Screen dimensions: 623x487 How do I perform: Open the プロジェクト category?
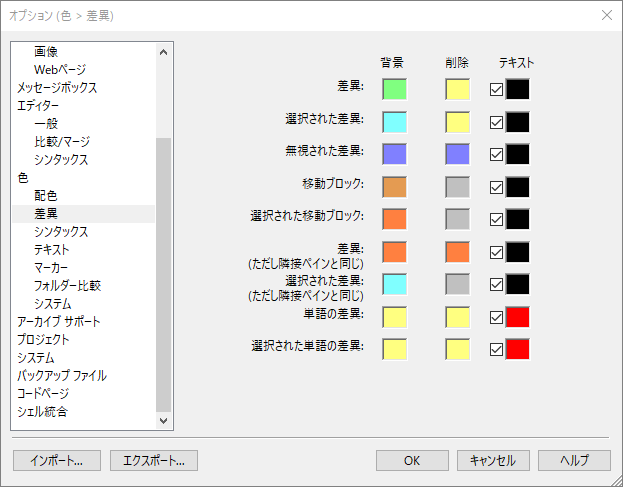click(43, 340)
